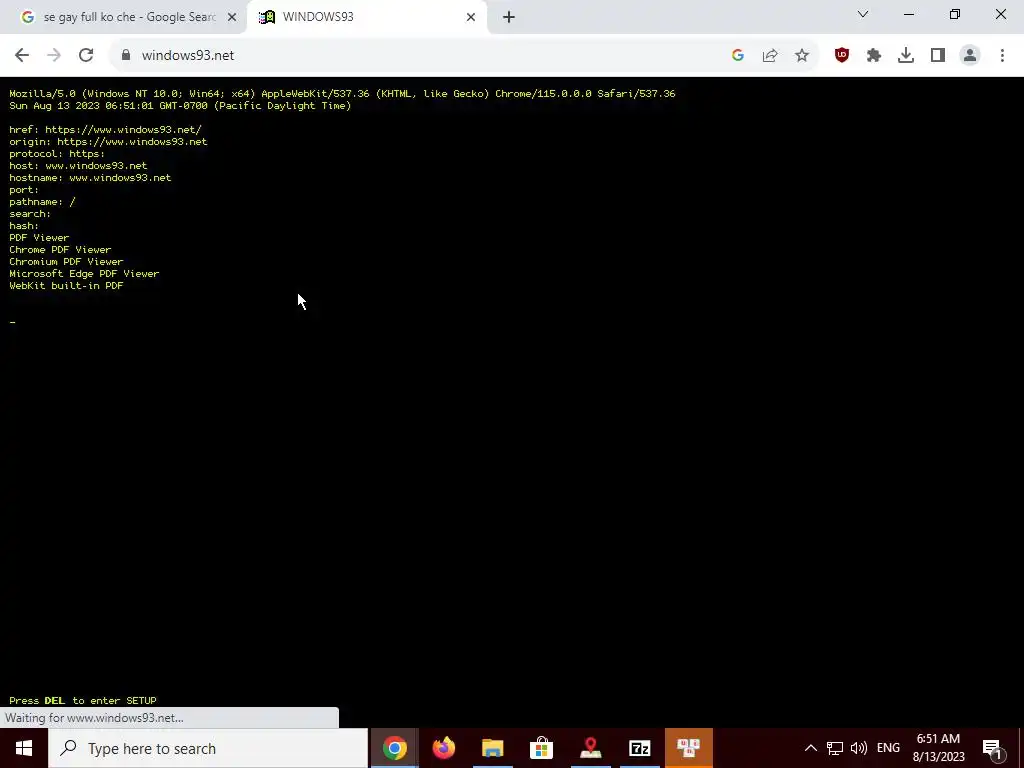1024x768 pixels.
Task: Click the Mozilla/5.0 user agent line
Action: pyautogui.click(x=342, y=93)
